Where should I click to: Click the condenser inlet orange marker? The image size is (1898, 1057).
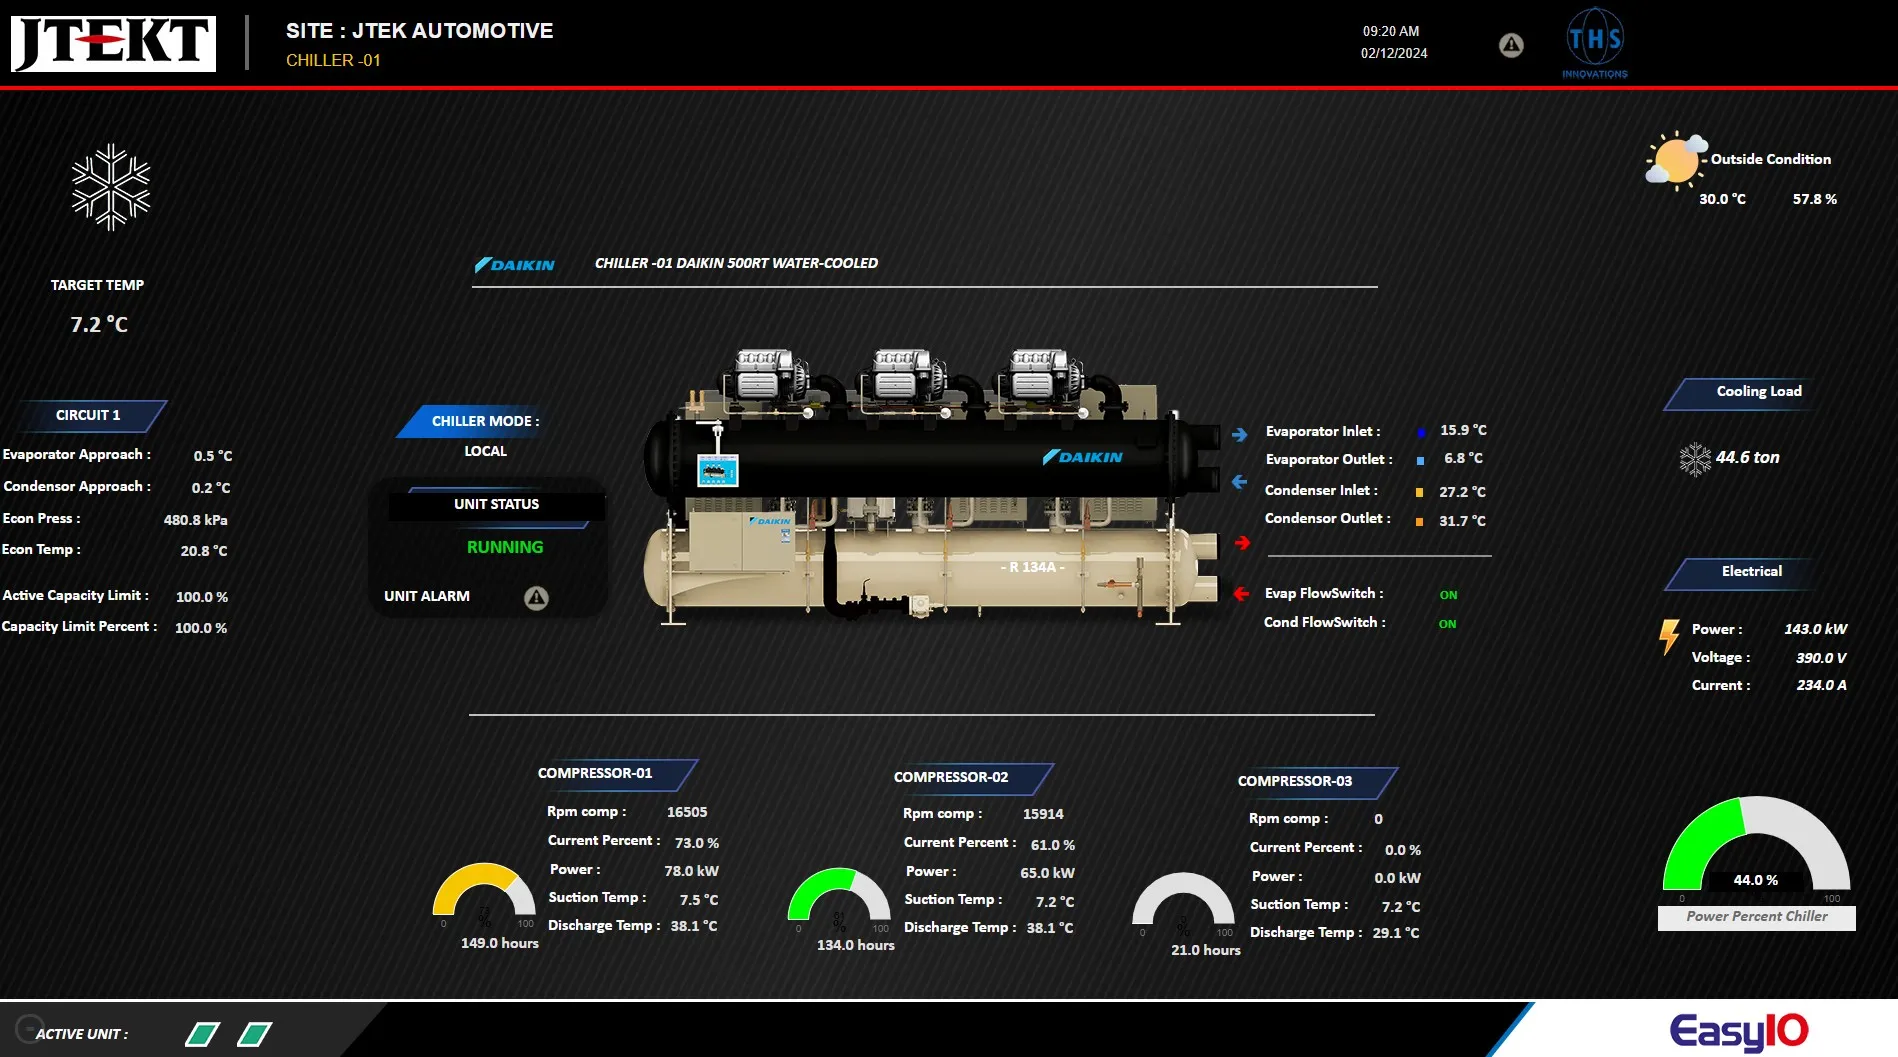click(1419, 492)
